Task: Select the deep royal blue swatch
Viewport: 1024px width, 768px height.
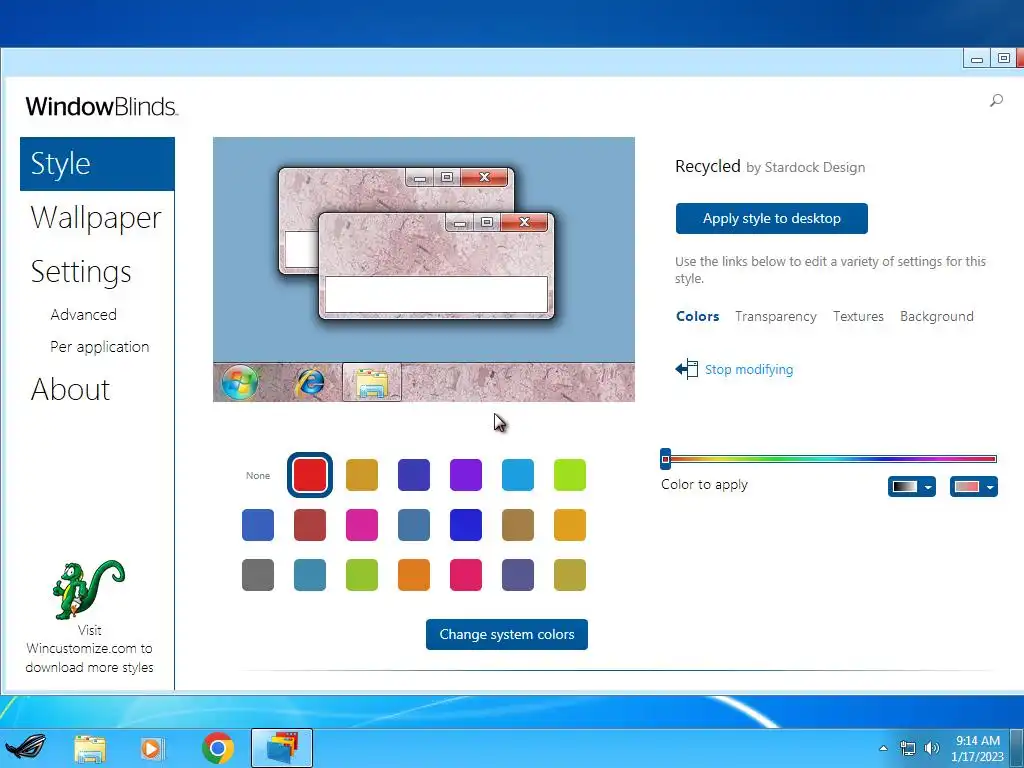Action: (466, 525)
